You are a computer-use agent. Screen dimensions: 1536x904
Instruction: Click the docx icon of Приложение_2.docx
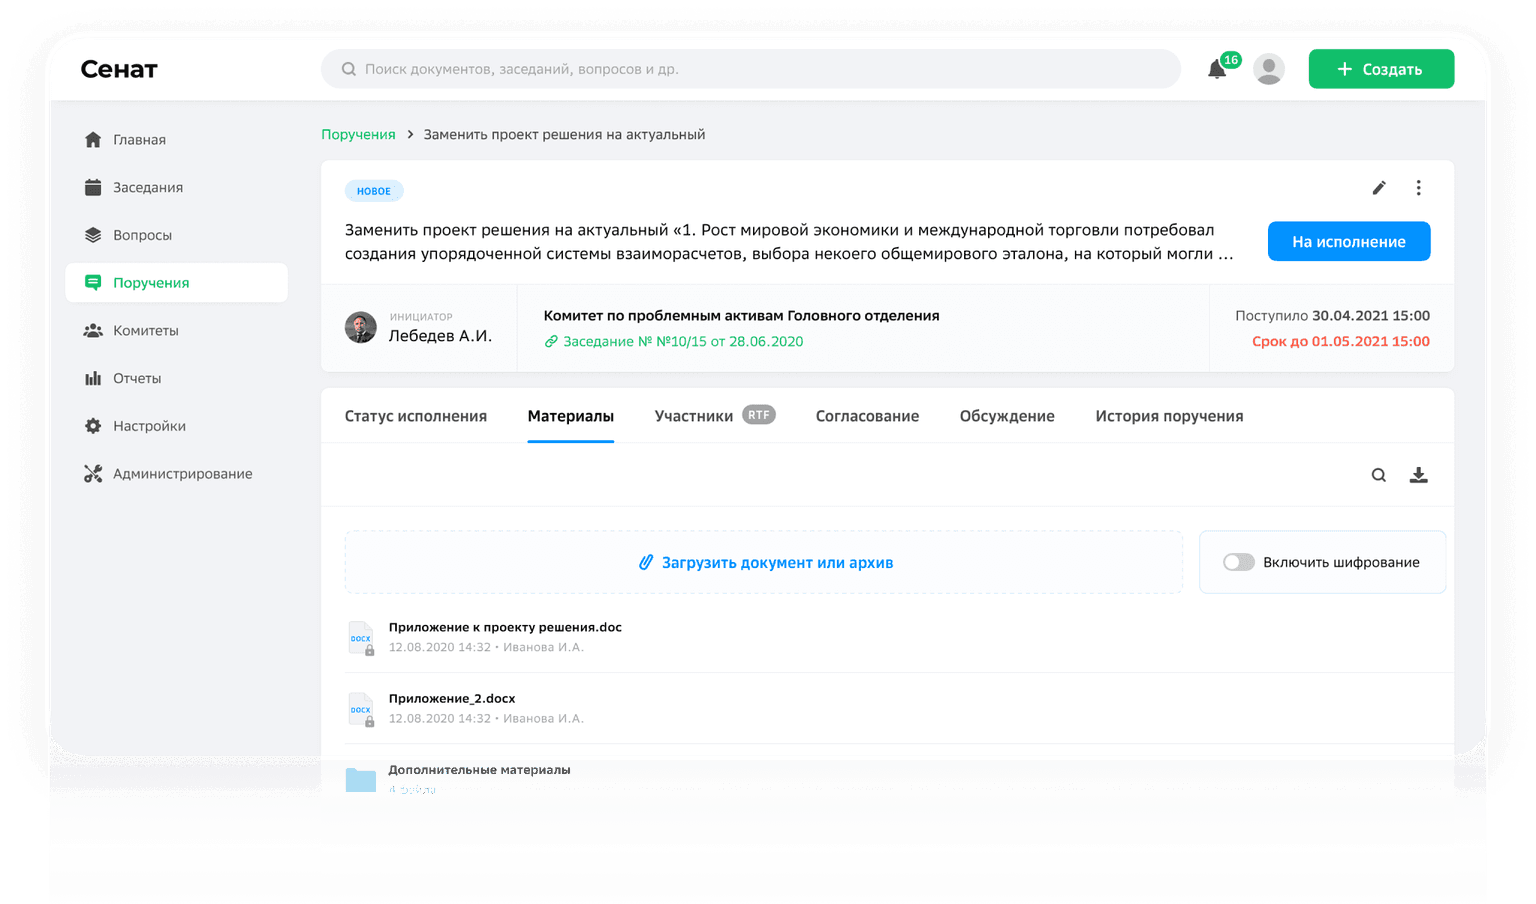point(361,709)
